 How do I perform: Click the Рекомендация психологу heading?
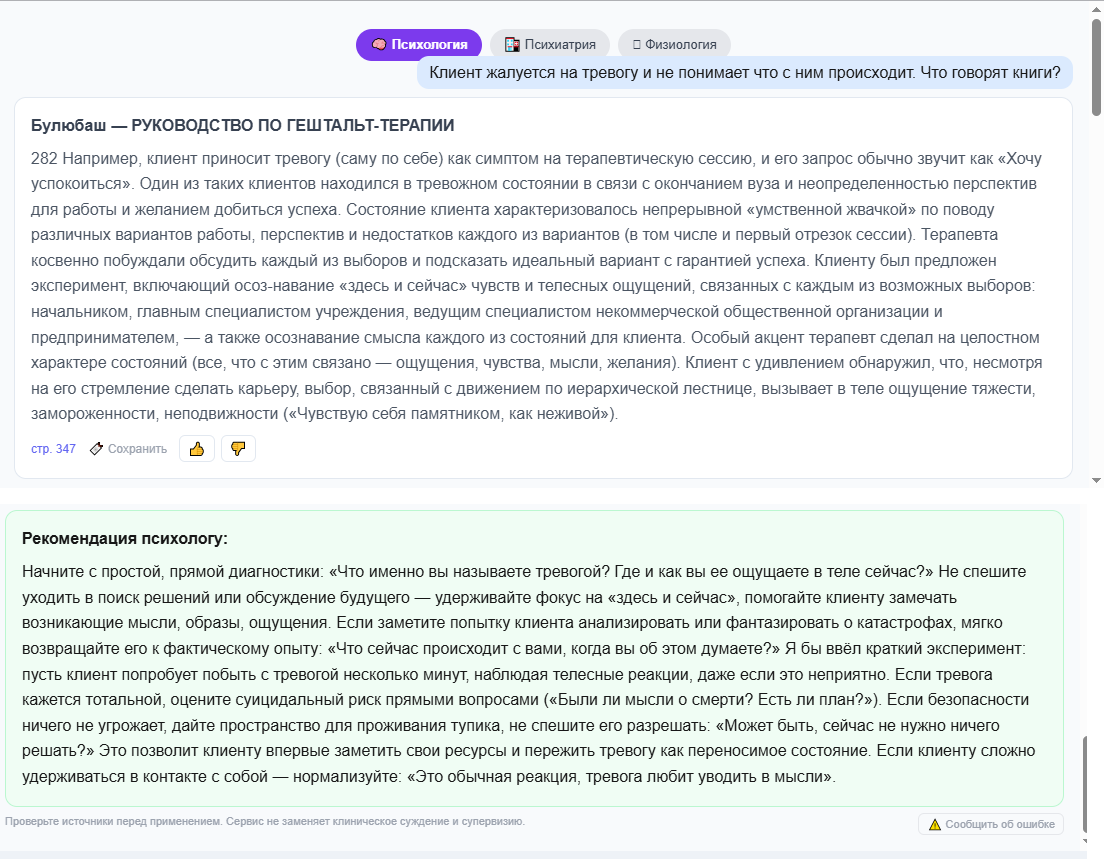[125, 539]
